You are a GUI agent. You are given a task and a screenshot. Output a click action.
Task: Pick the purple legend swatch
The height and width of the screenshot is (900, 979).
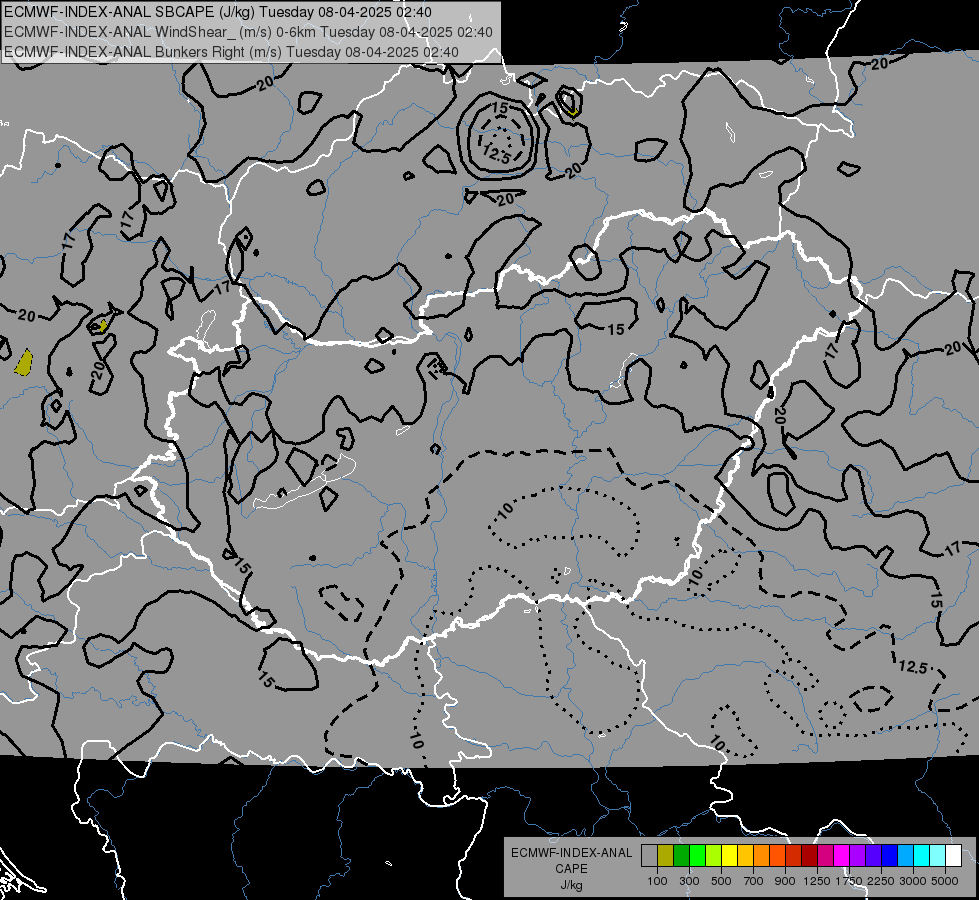pyautogui.click(x=858, y=856)
